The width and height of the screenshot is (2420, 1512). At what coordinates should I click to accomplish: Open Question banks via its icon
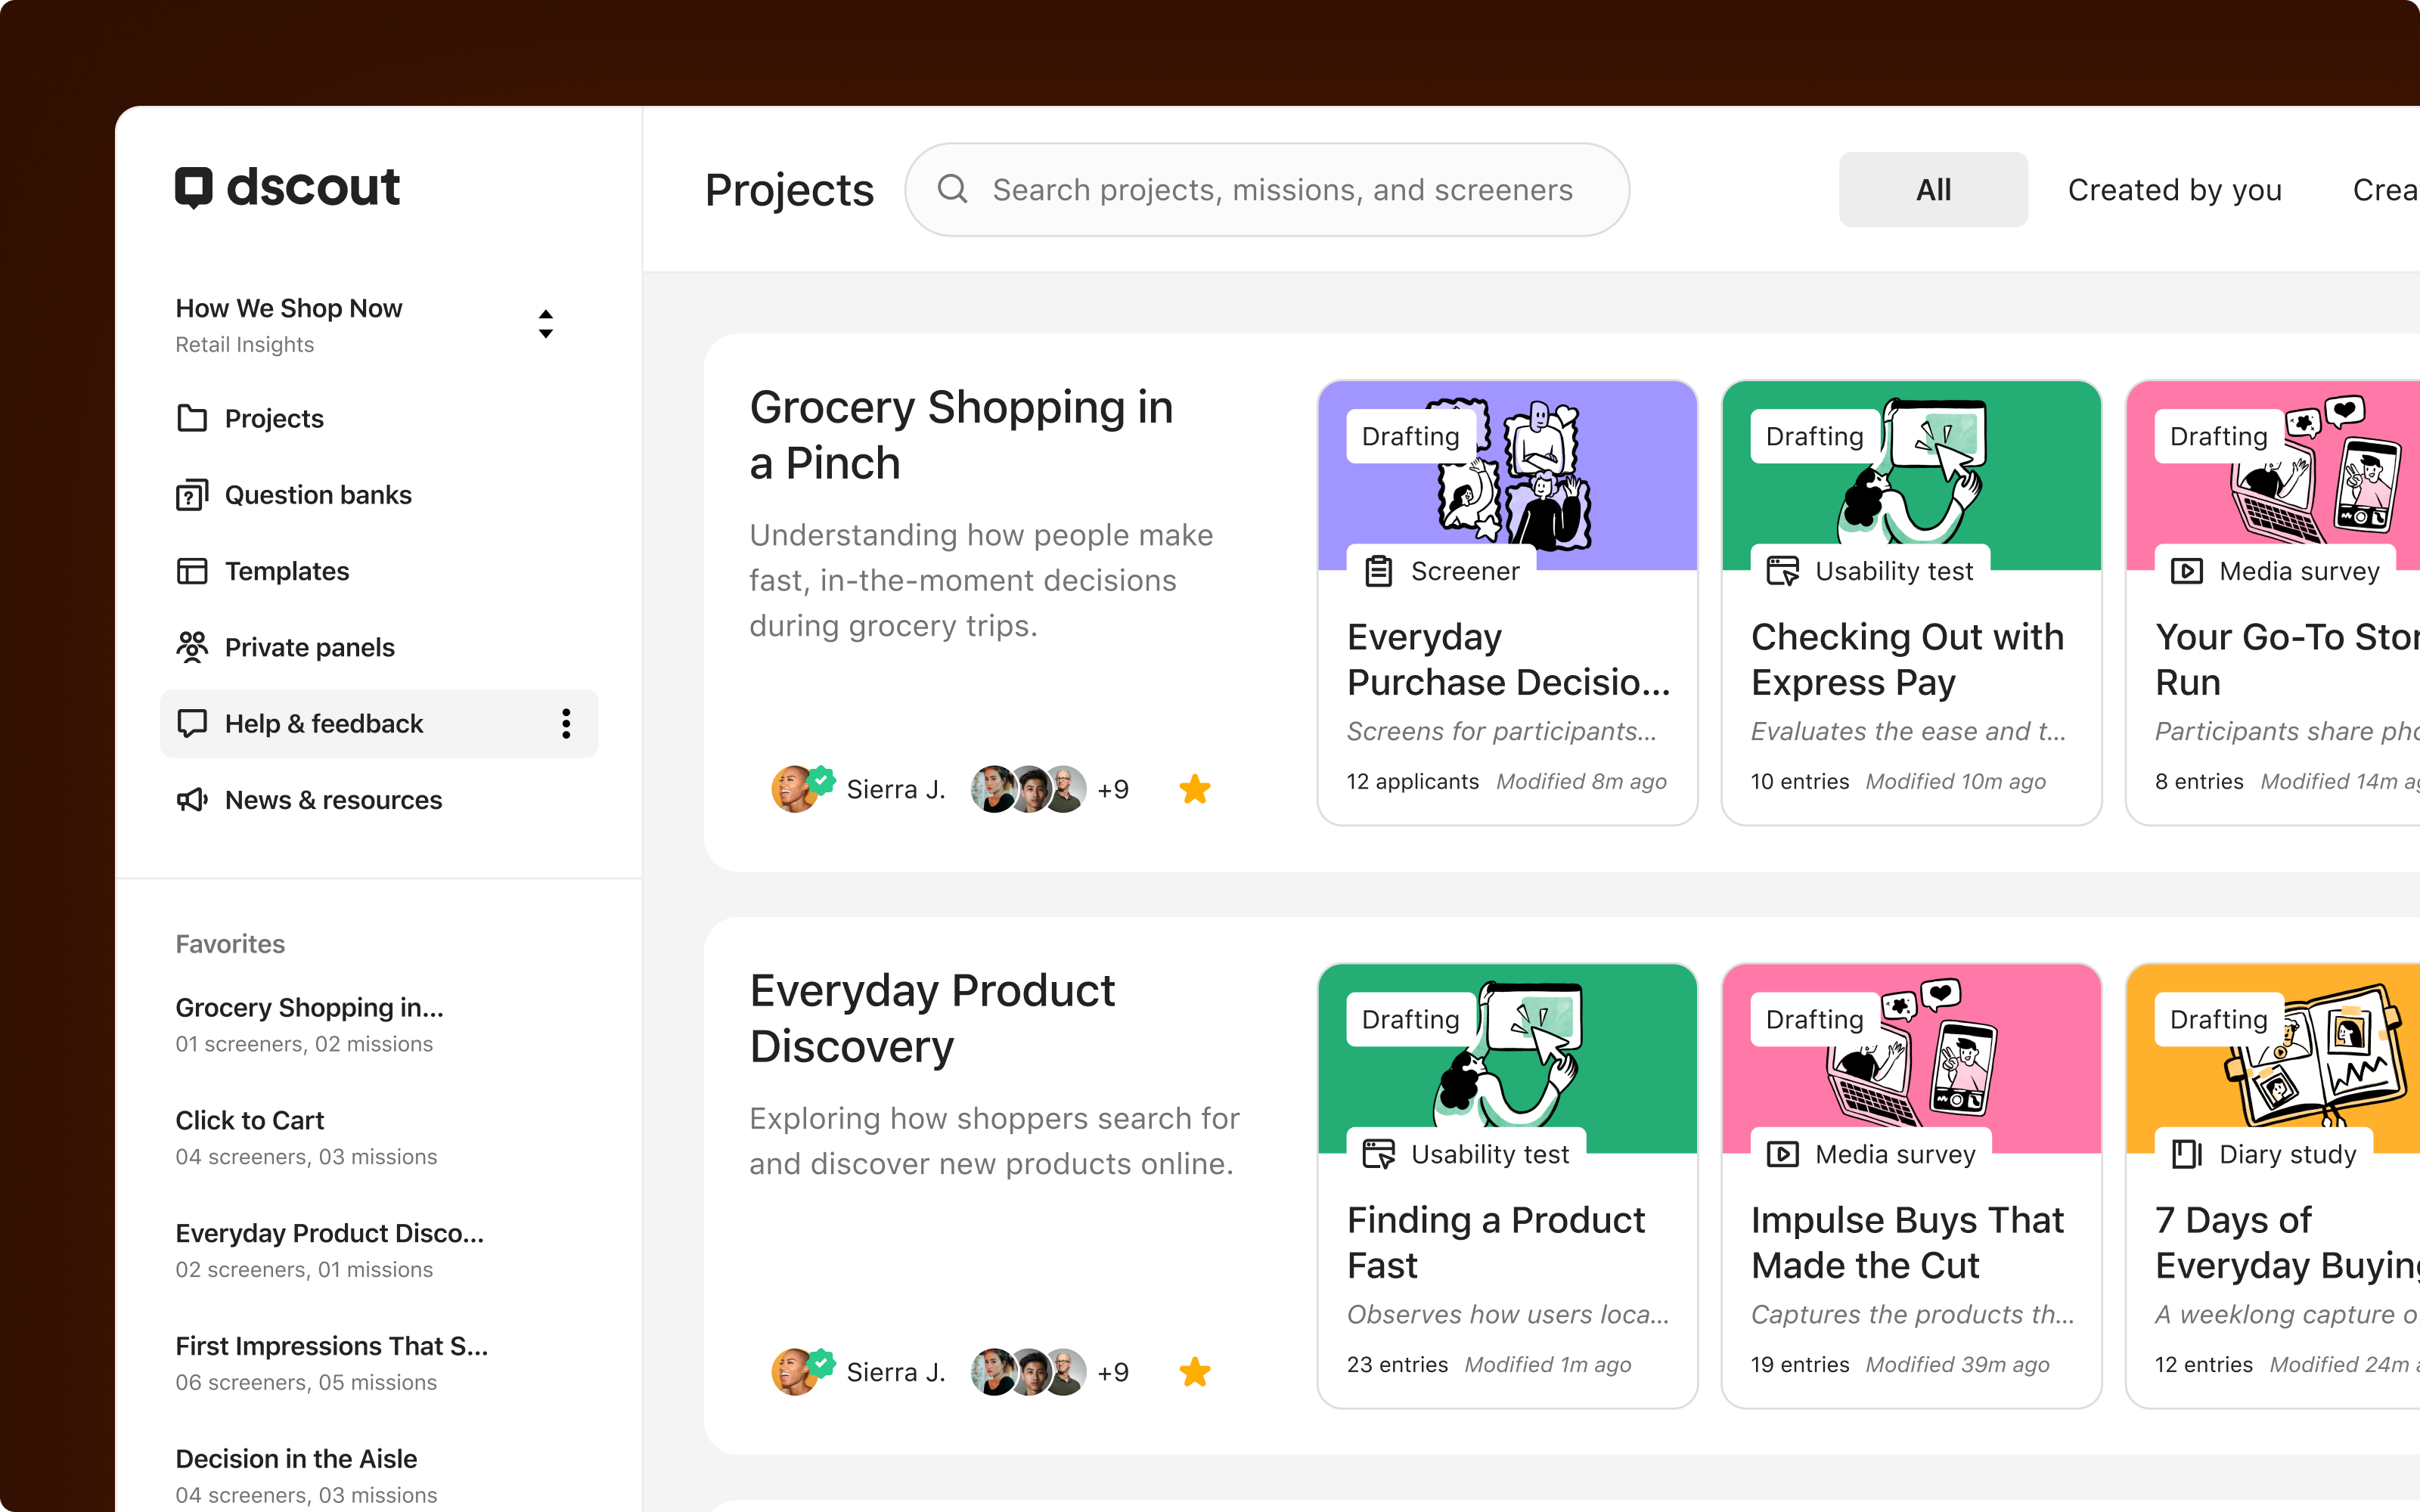192,495
